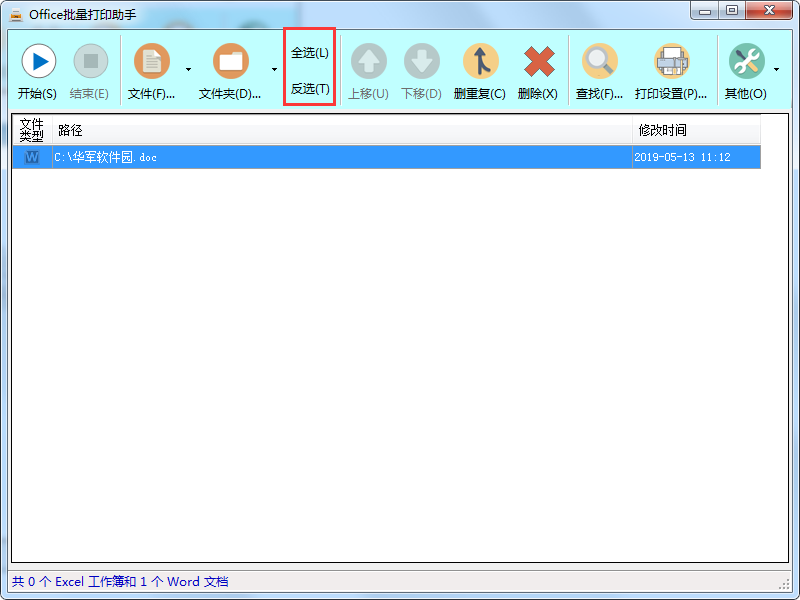The image size is (800, 600).
Task: Click the 结束(E) stop icon
Action: [90, 61]
